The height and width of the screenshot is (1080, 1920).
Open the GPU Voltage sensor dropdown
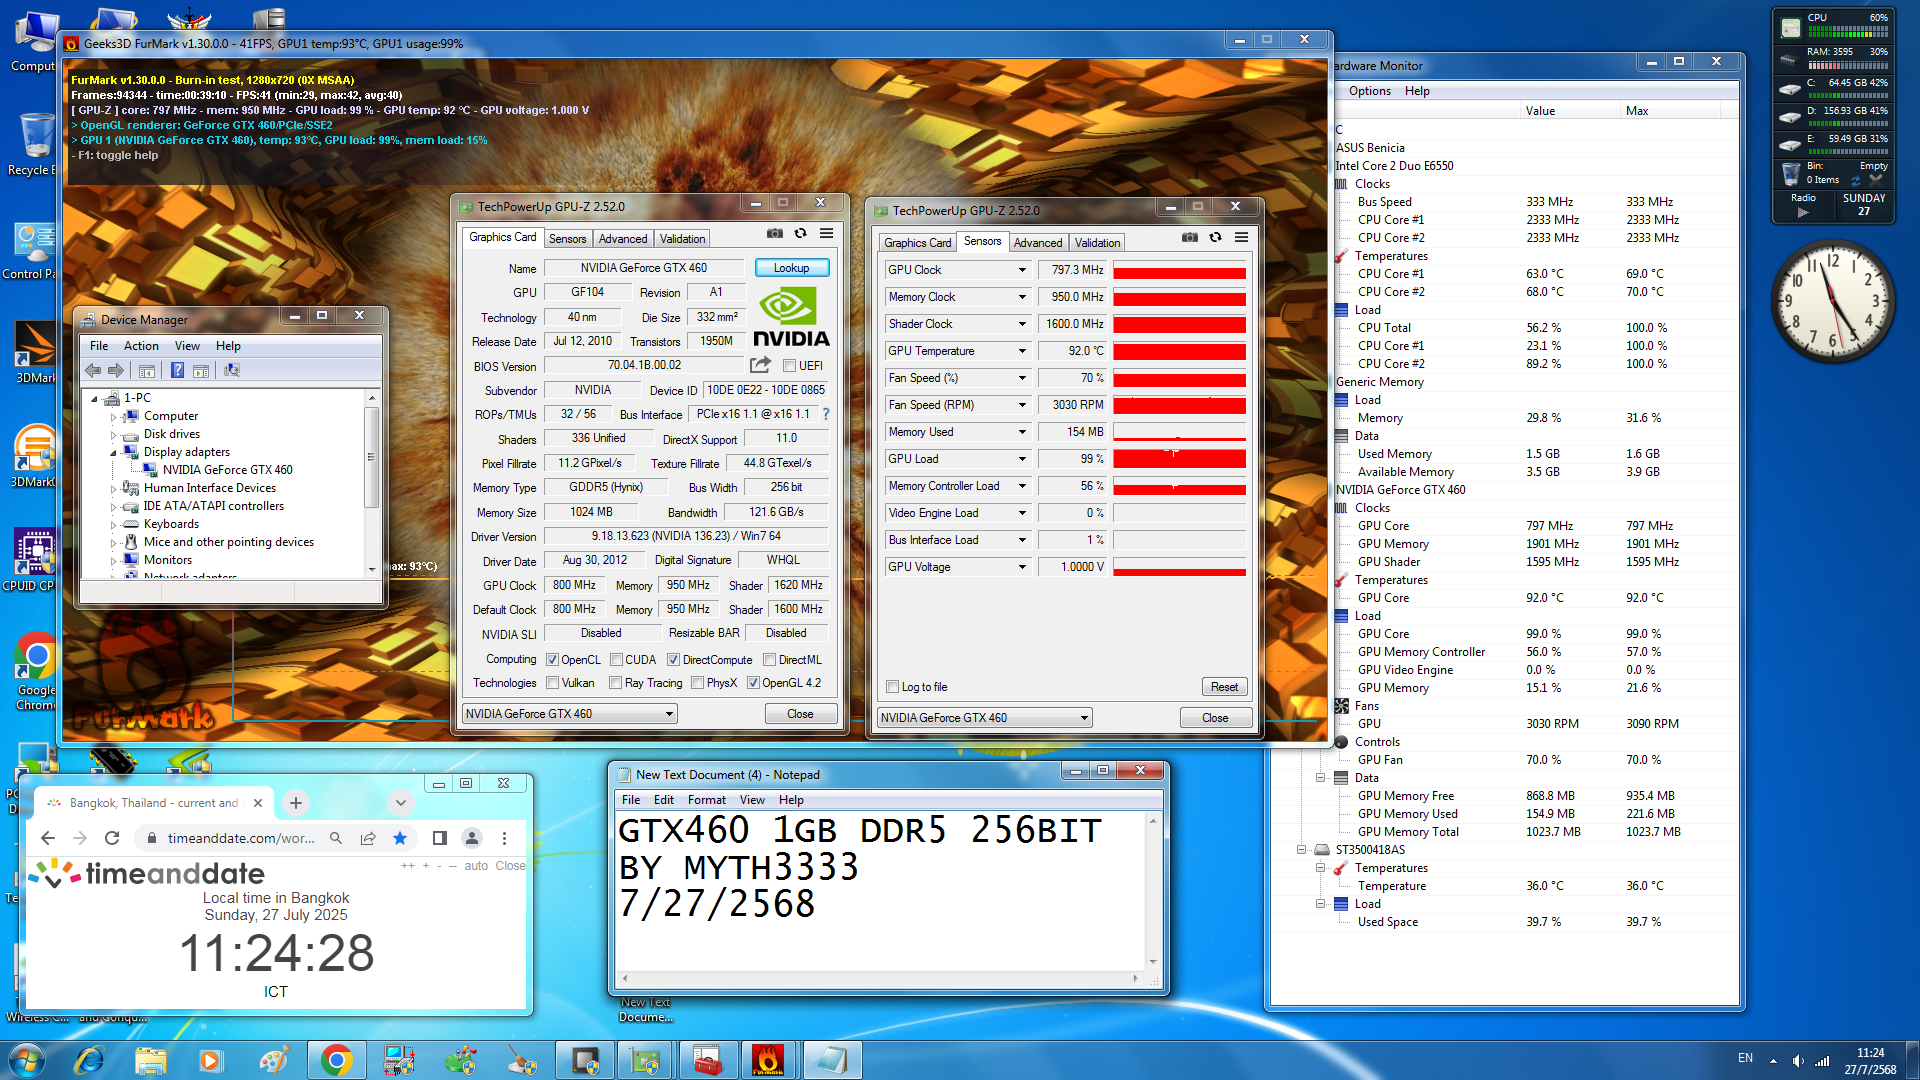(x=1022, y=567)
